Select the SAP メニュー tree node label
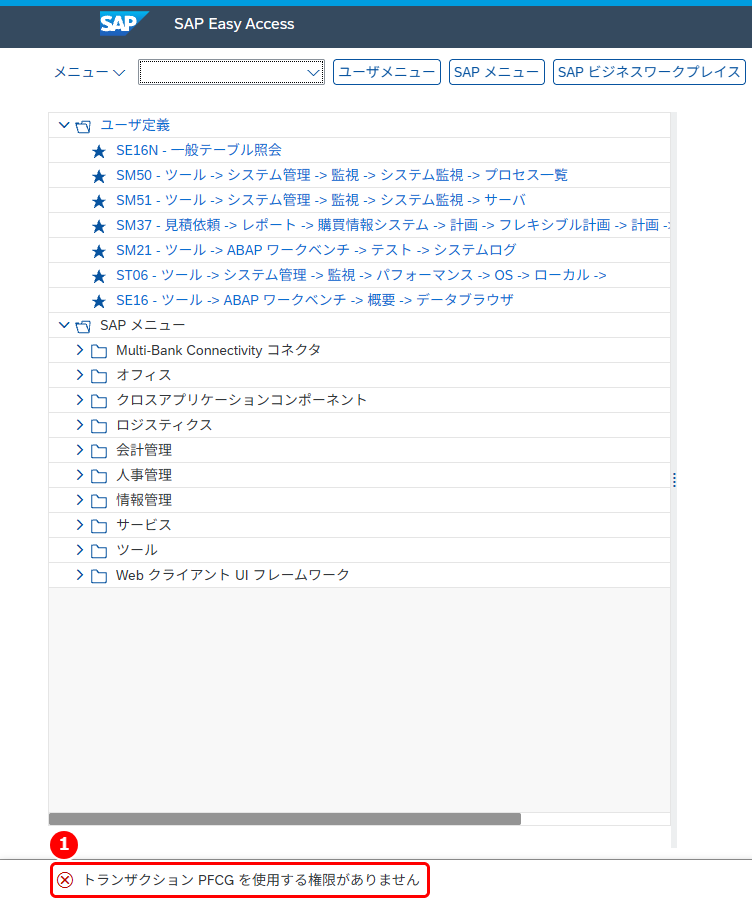 click(142, 325)
